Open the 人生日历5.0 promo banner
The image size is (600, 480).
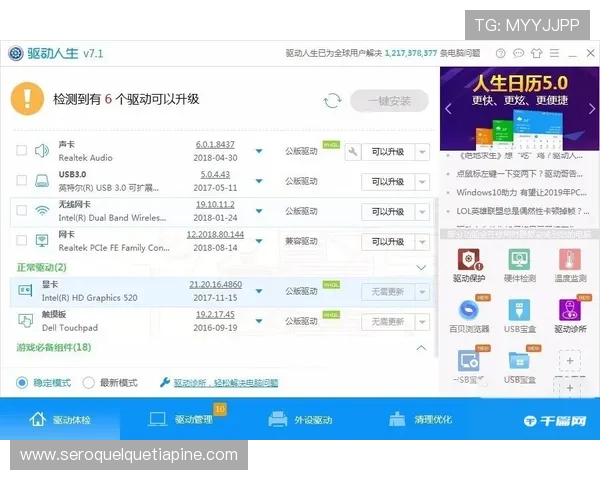click(x=519, y=109)
